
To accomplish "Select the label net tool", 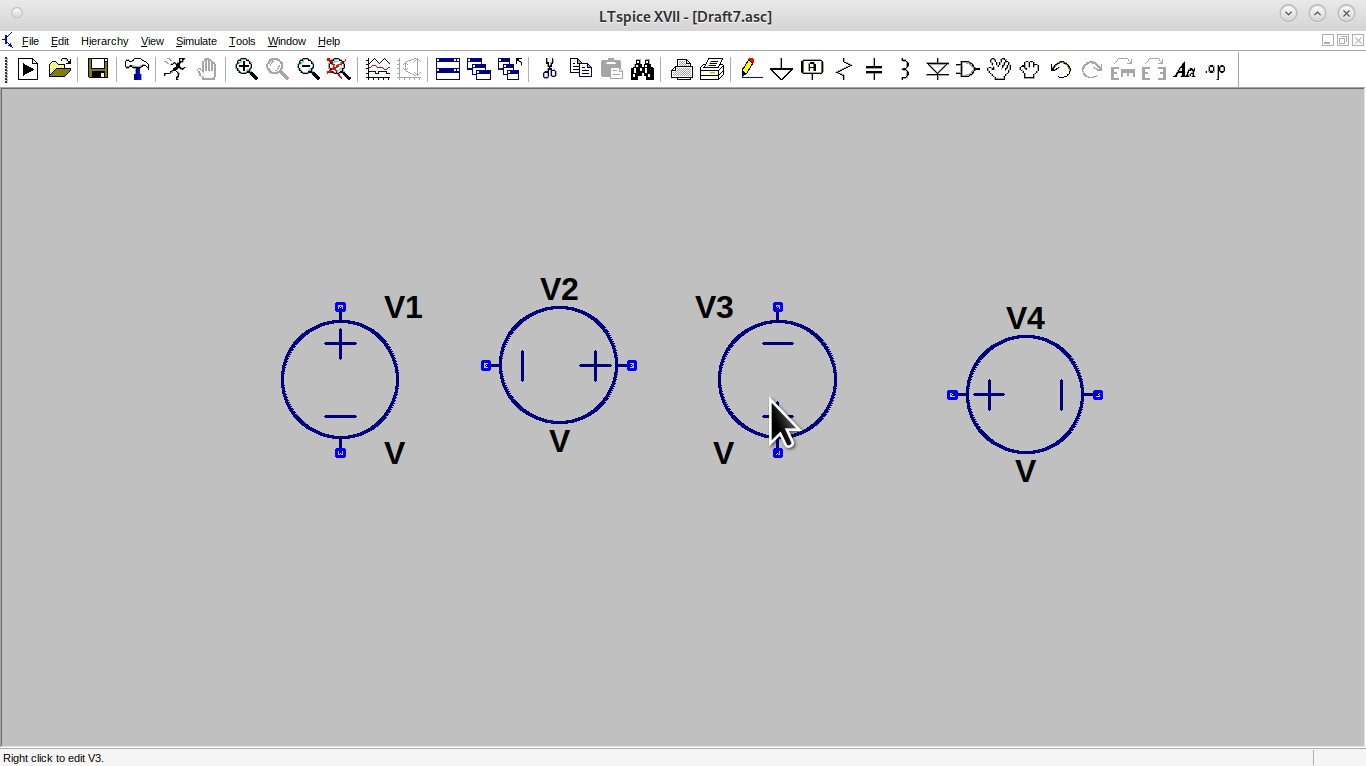I will (x=813, y=69).
